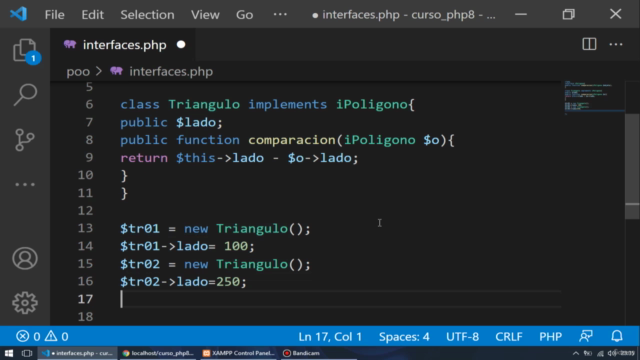Viewport: 640px width, 360px height.
Task: Click the code minimap preview
Action: [x=594, y=97]
